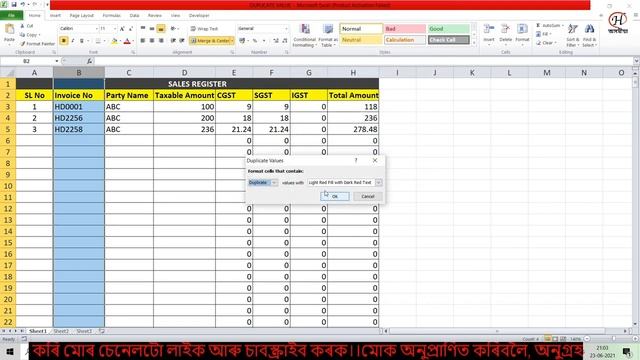The image size is (640, 360).
Task: Open the Light Red Fill format dropdown
Action: [378, 182]
